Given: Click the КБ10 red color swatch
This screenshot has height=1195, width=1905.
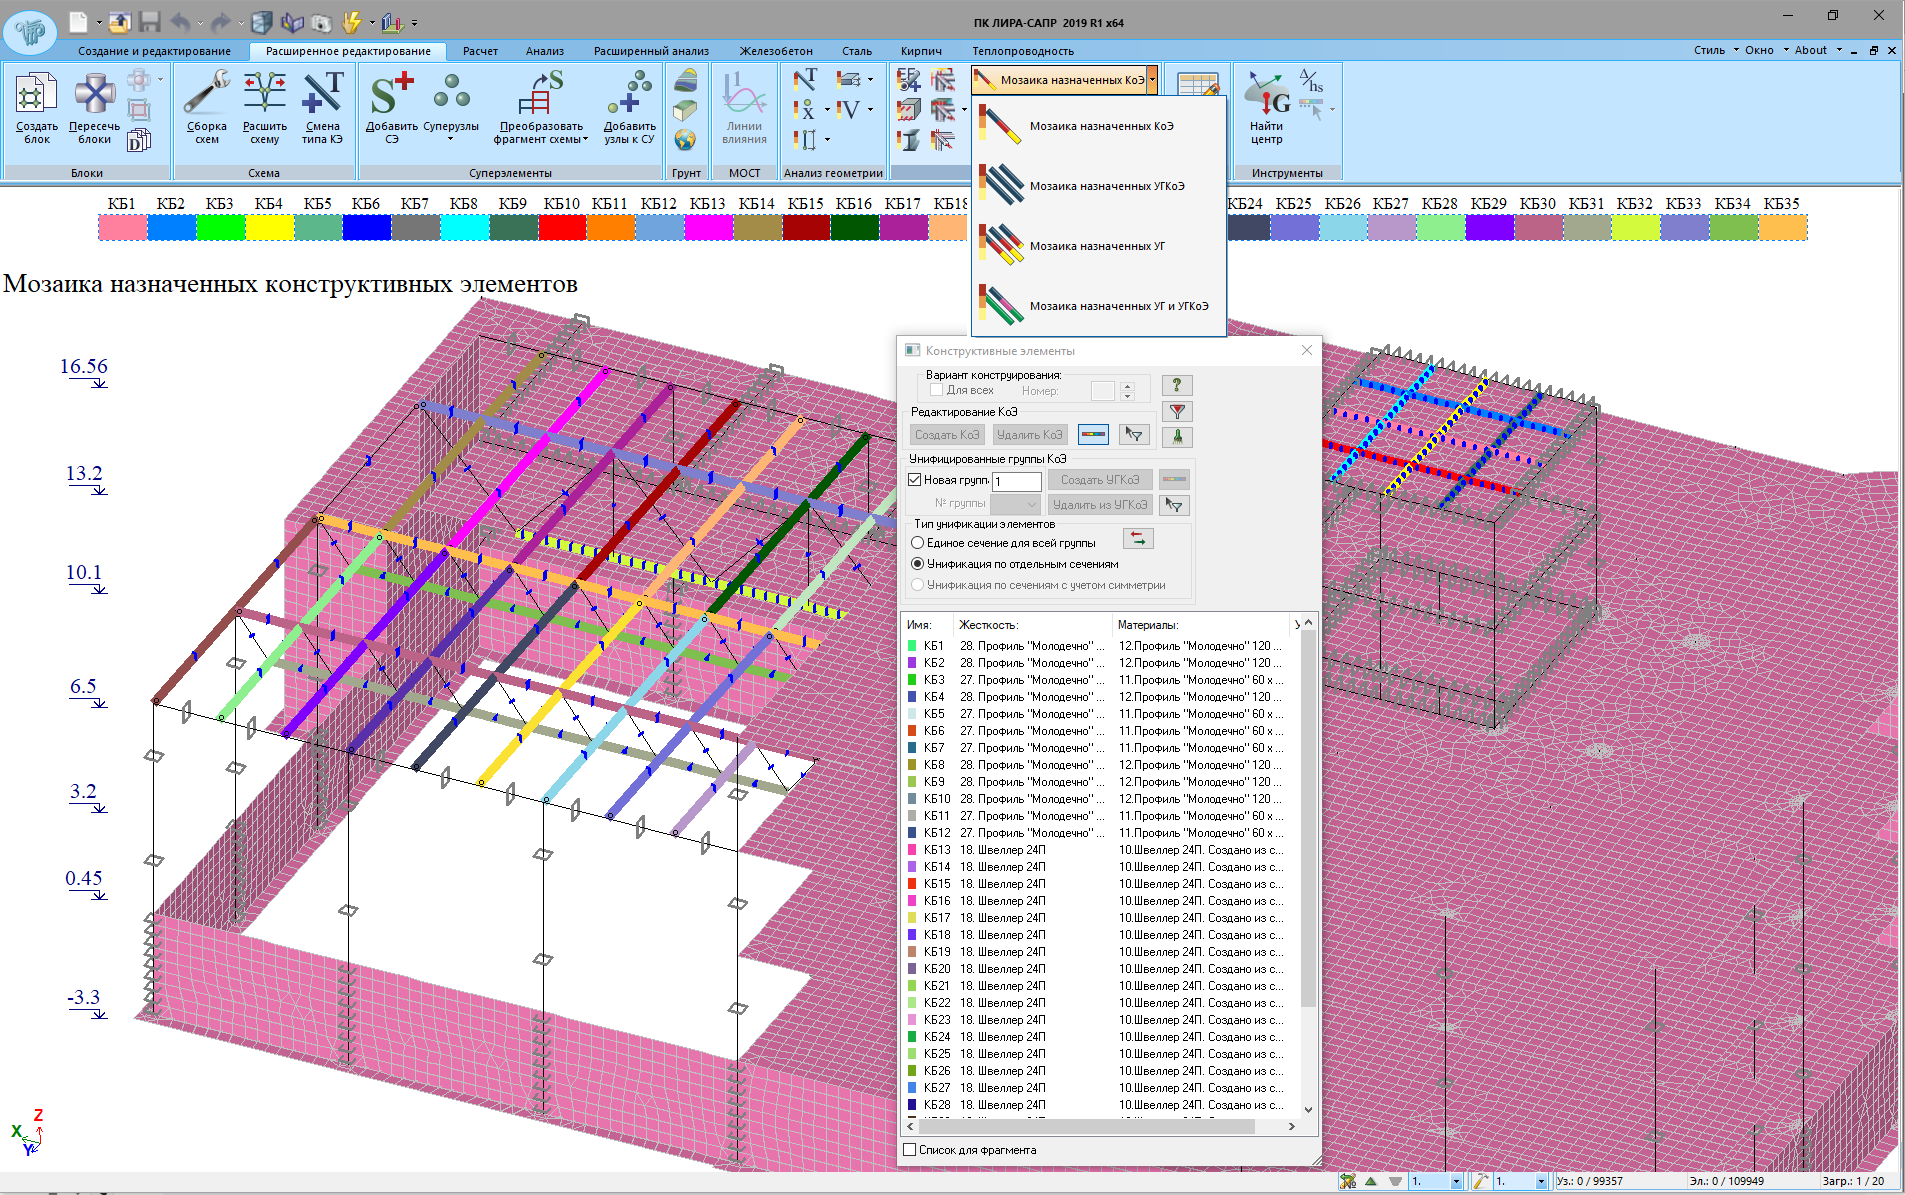Looking at the screenshot, I should 561,228.
